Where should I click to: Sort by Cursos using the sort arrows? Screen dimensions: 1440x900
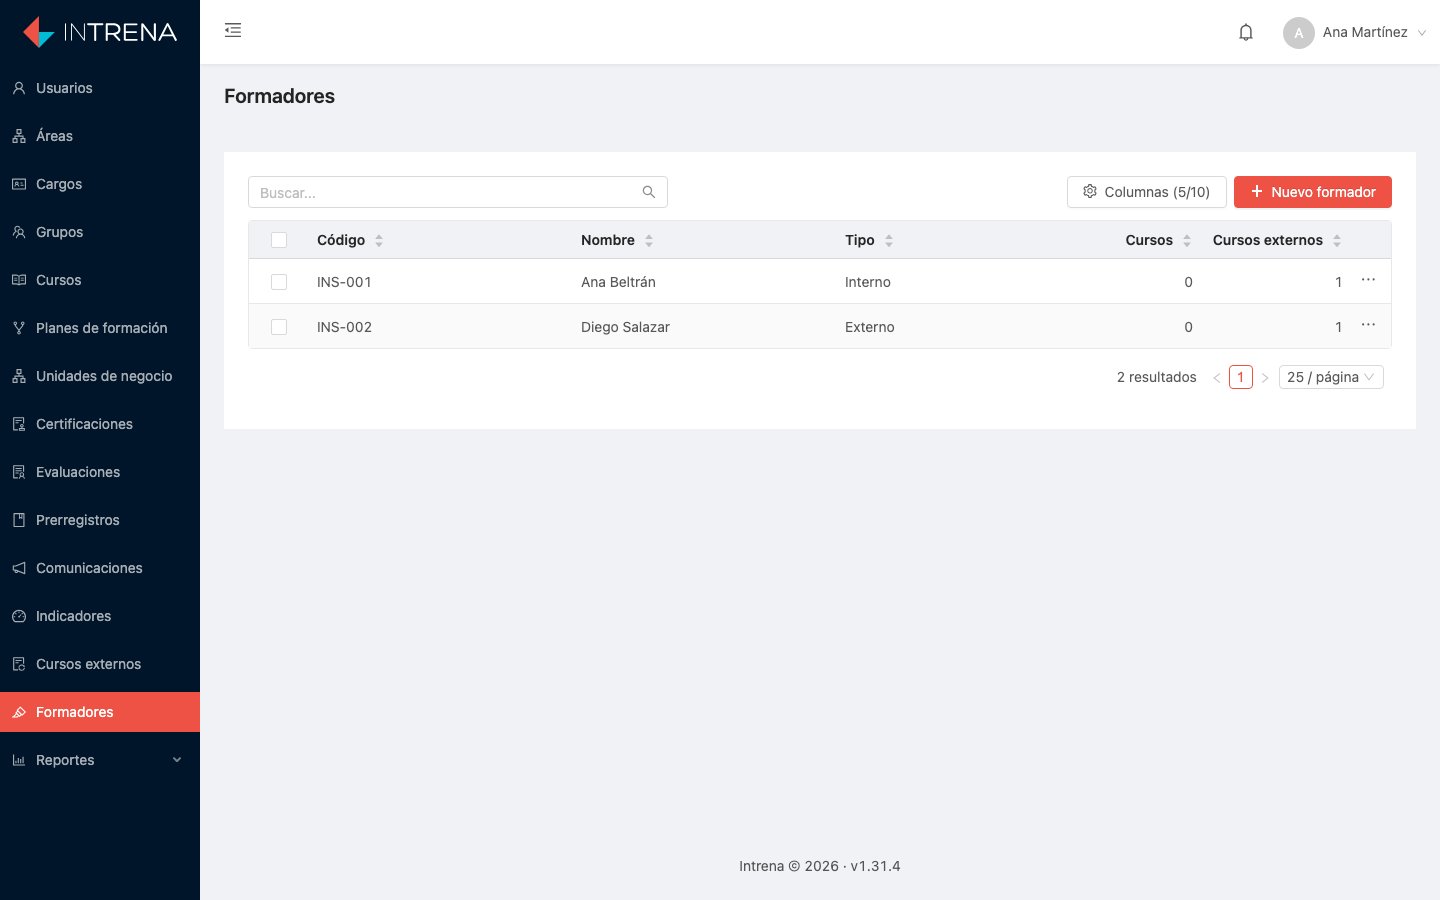tap(1187, 240)
